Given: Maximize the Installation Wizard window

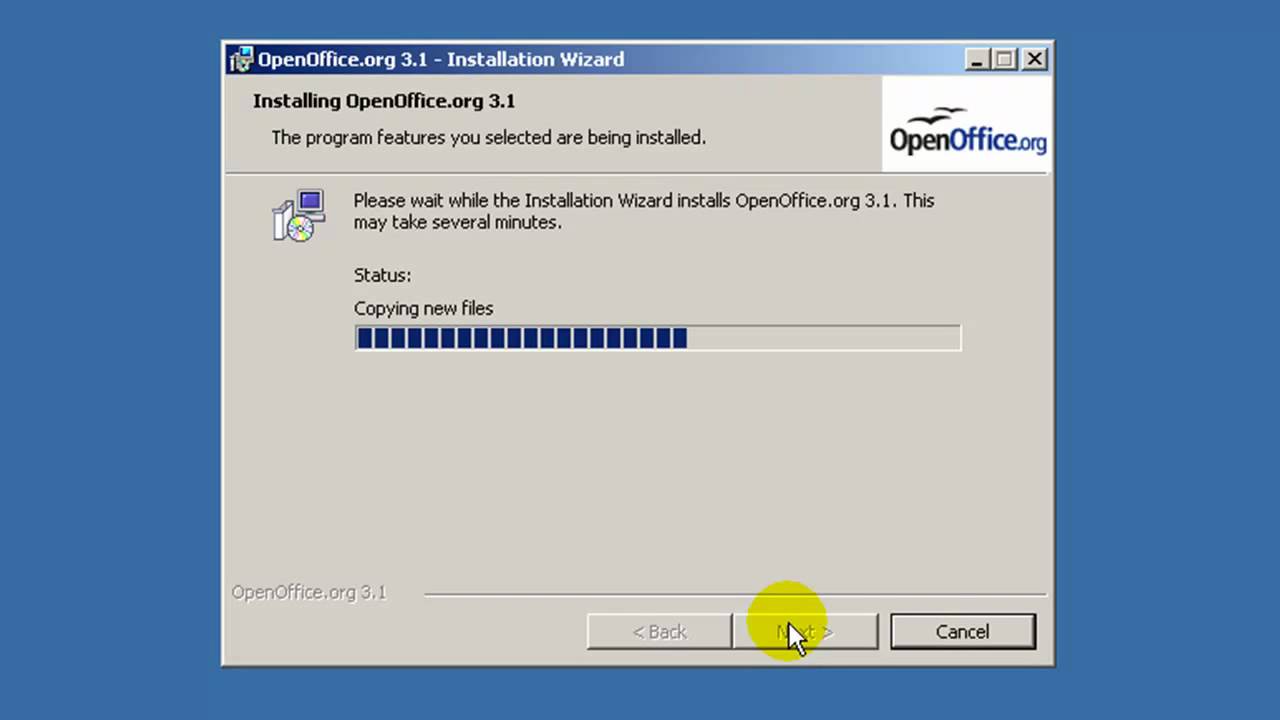Looking at the screenshot, I should [1004, 60].
